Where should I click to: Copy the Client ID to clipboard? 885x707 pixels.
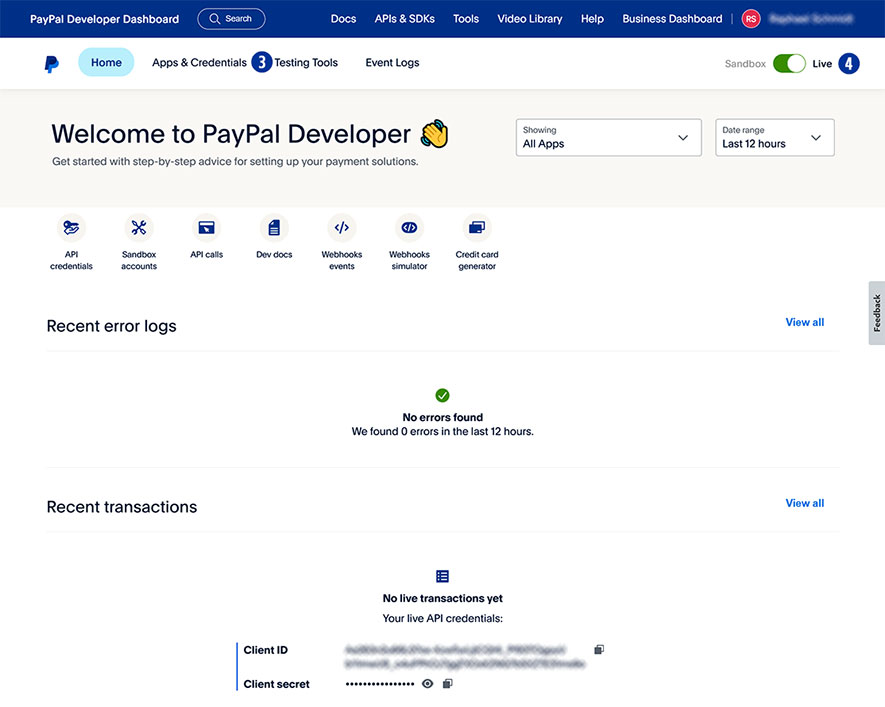[599, 650]
